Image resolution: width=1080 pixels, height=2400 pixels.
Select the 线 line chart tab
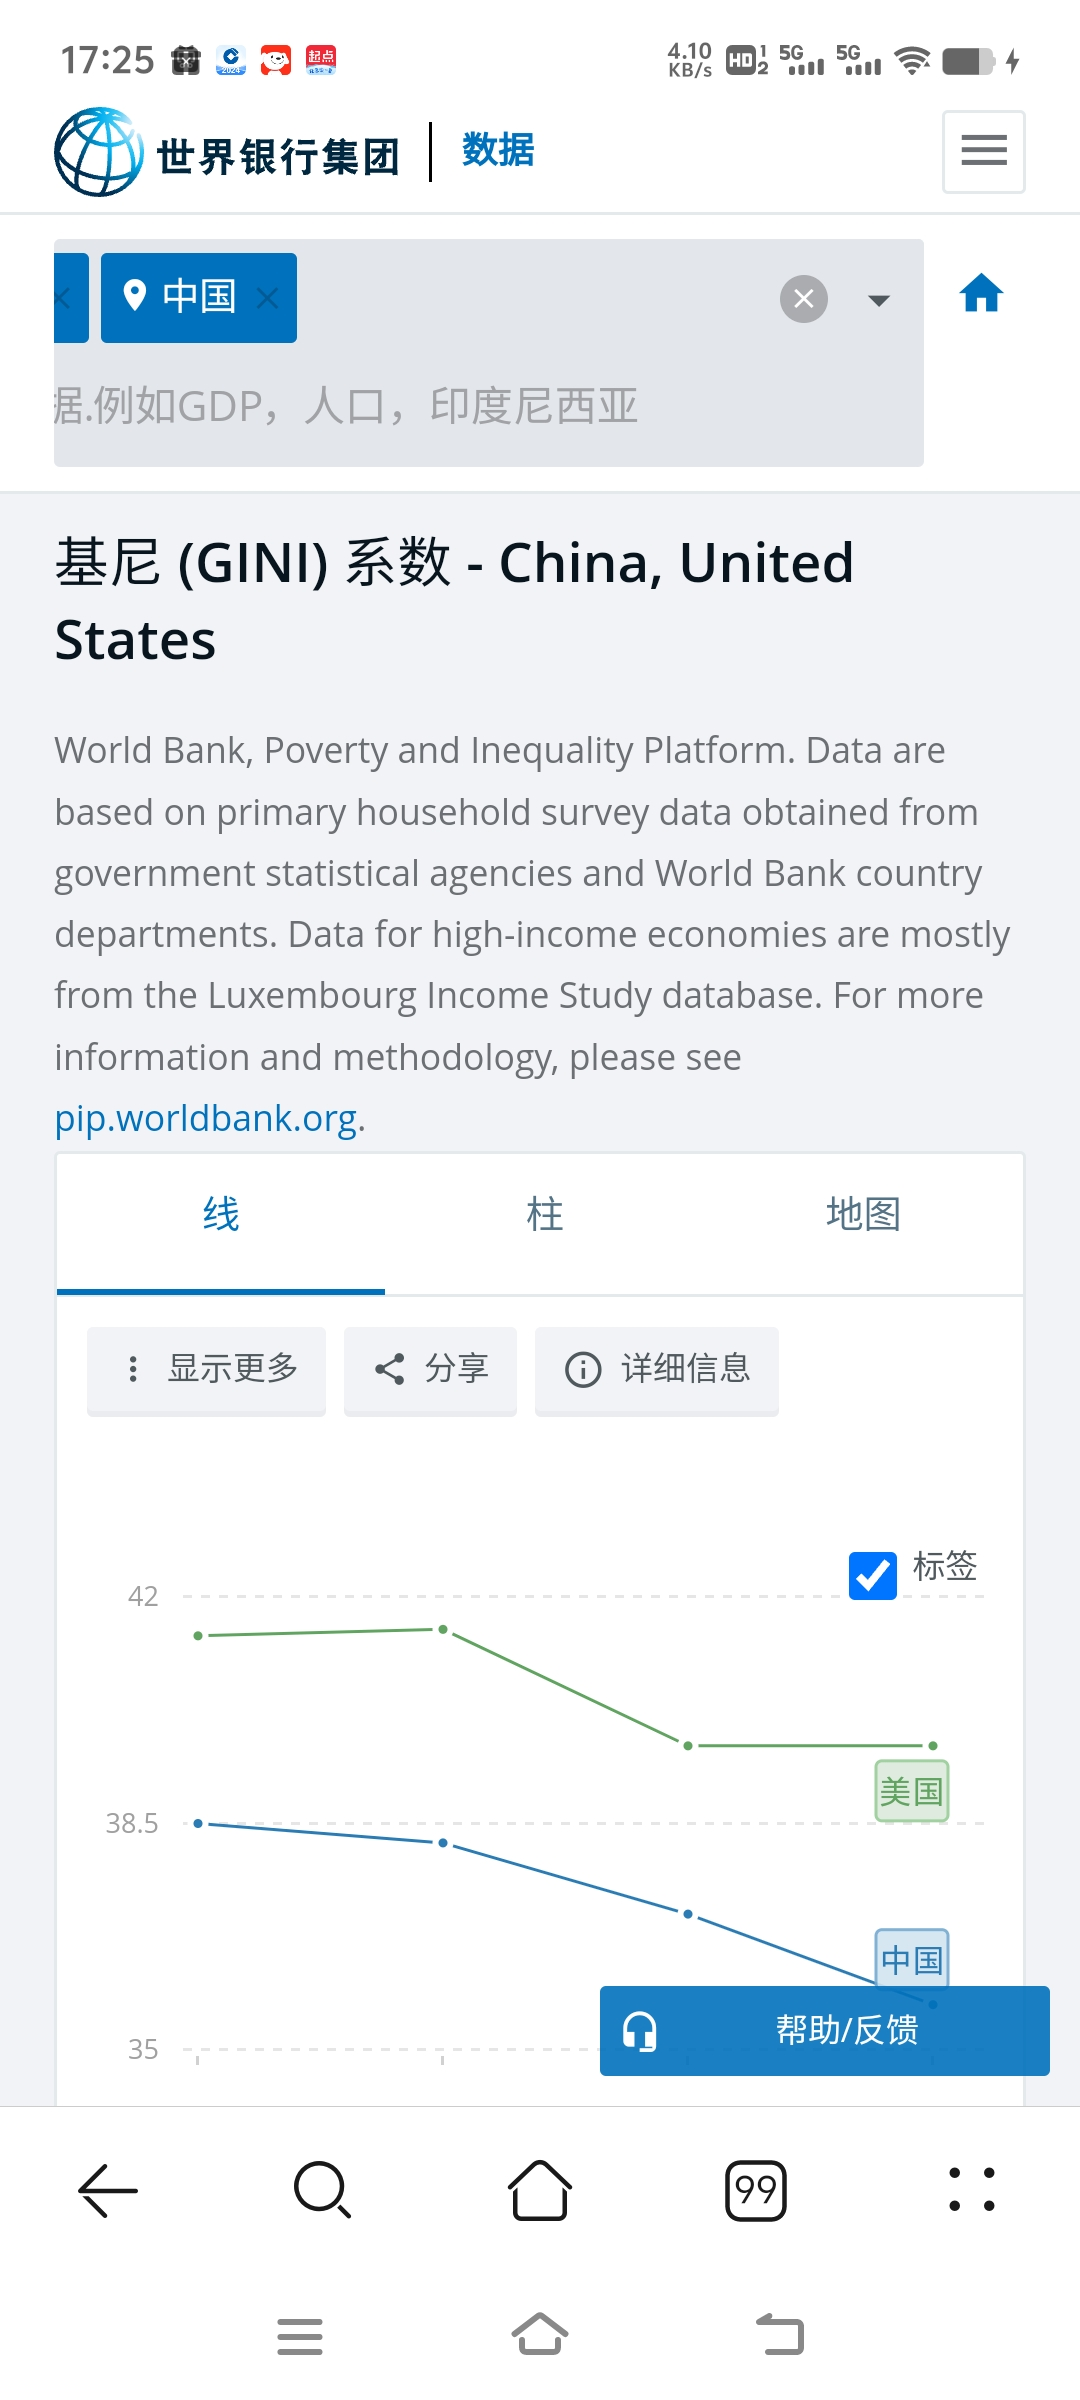click(x=221, y=1215)
